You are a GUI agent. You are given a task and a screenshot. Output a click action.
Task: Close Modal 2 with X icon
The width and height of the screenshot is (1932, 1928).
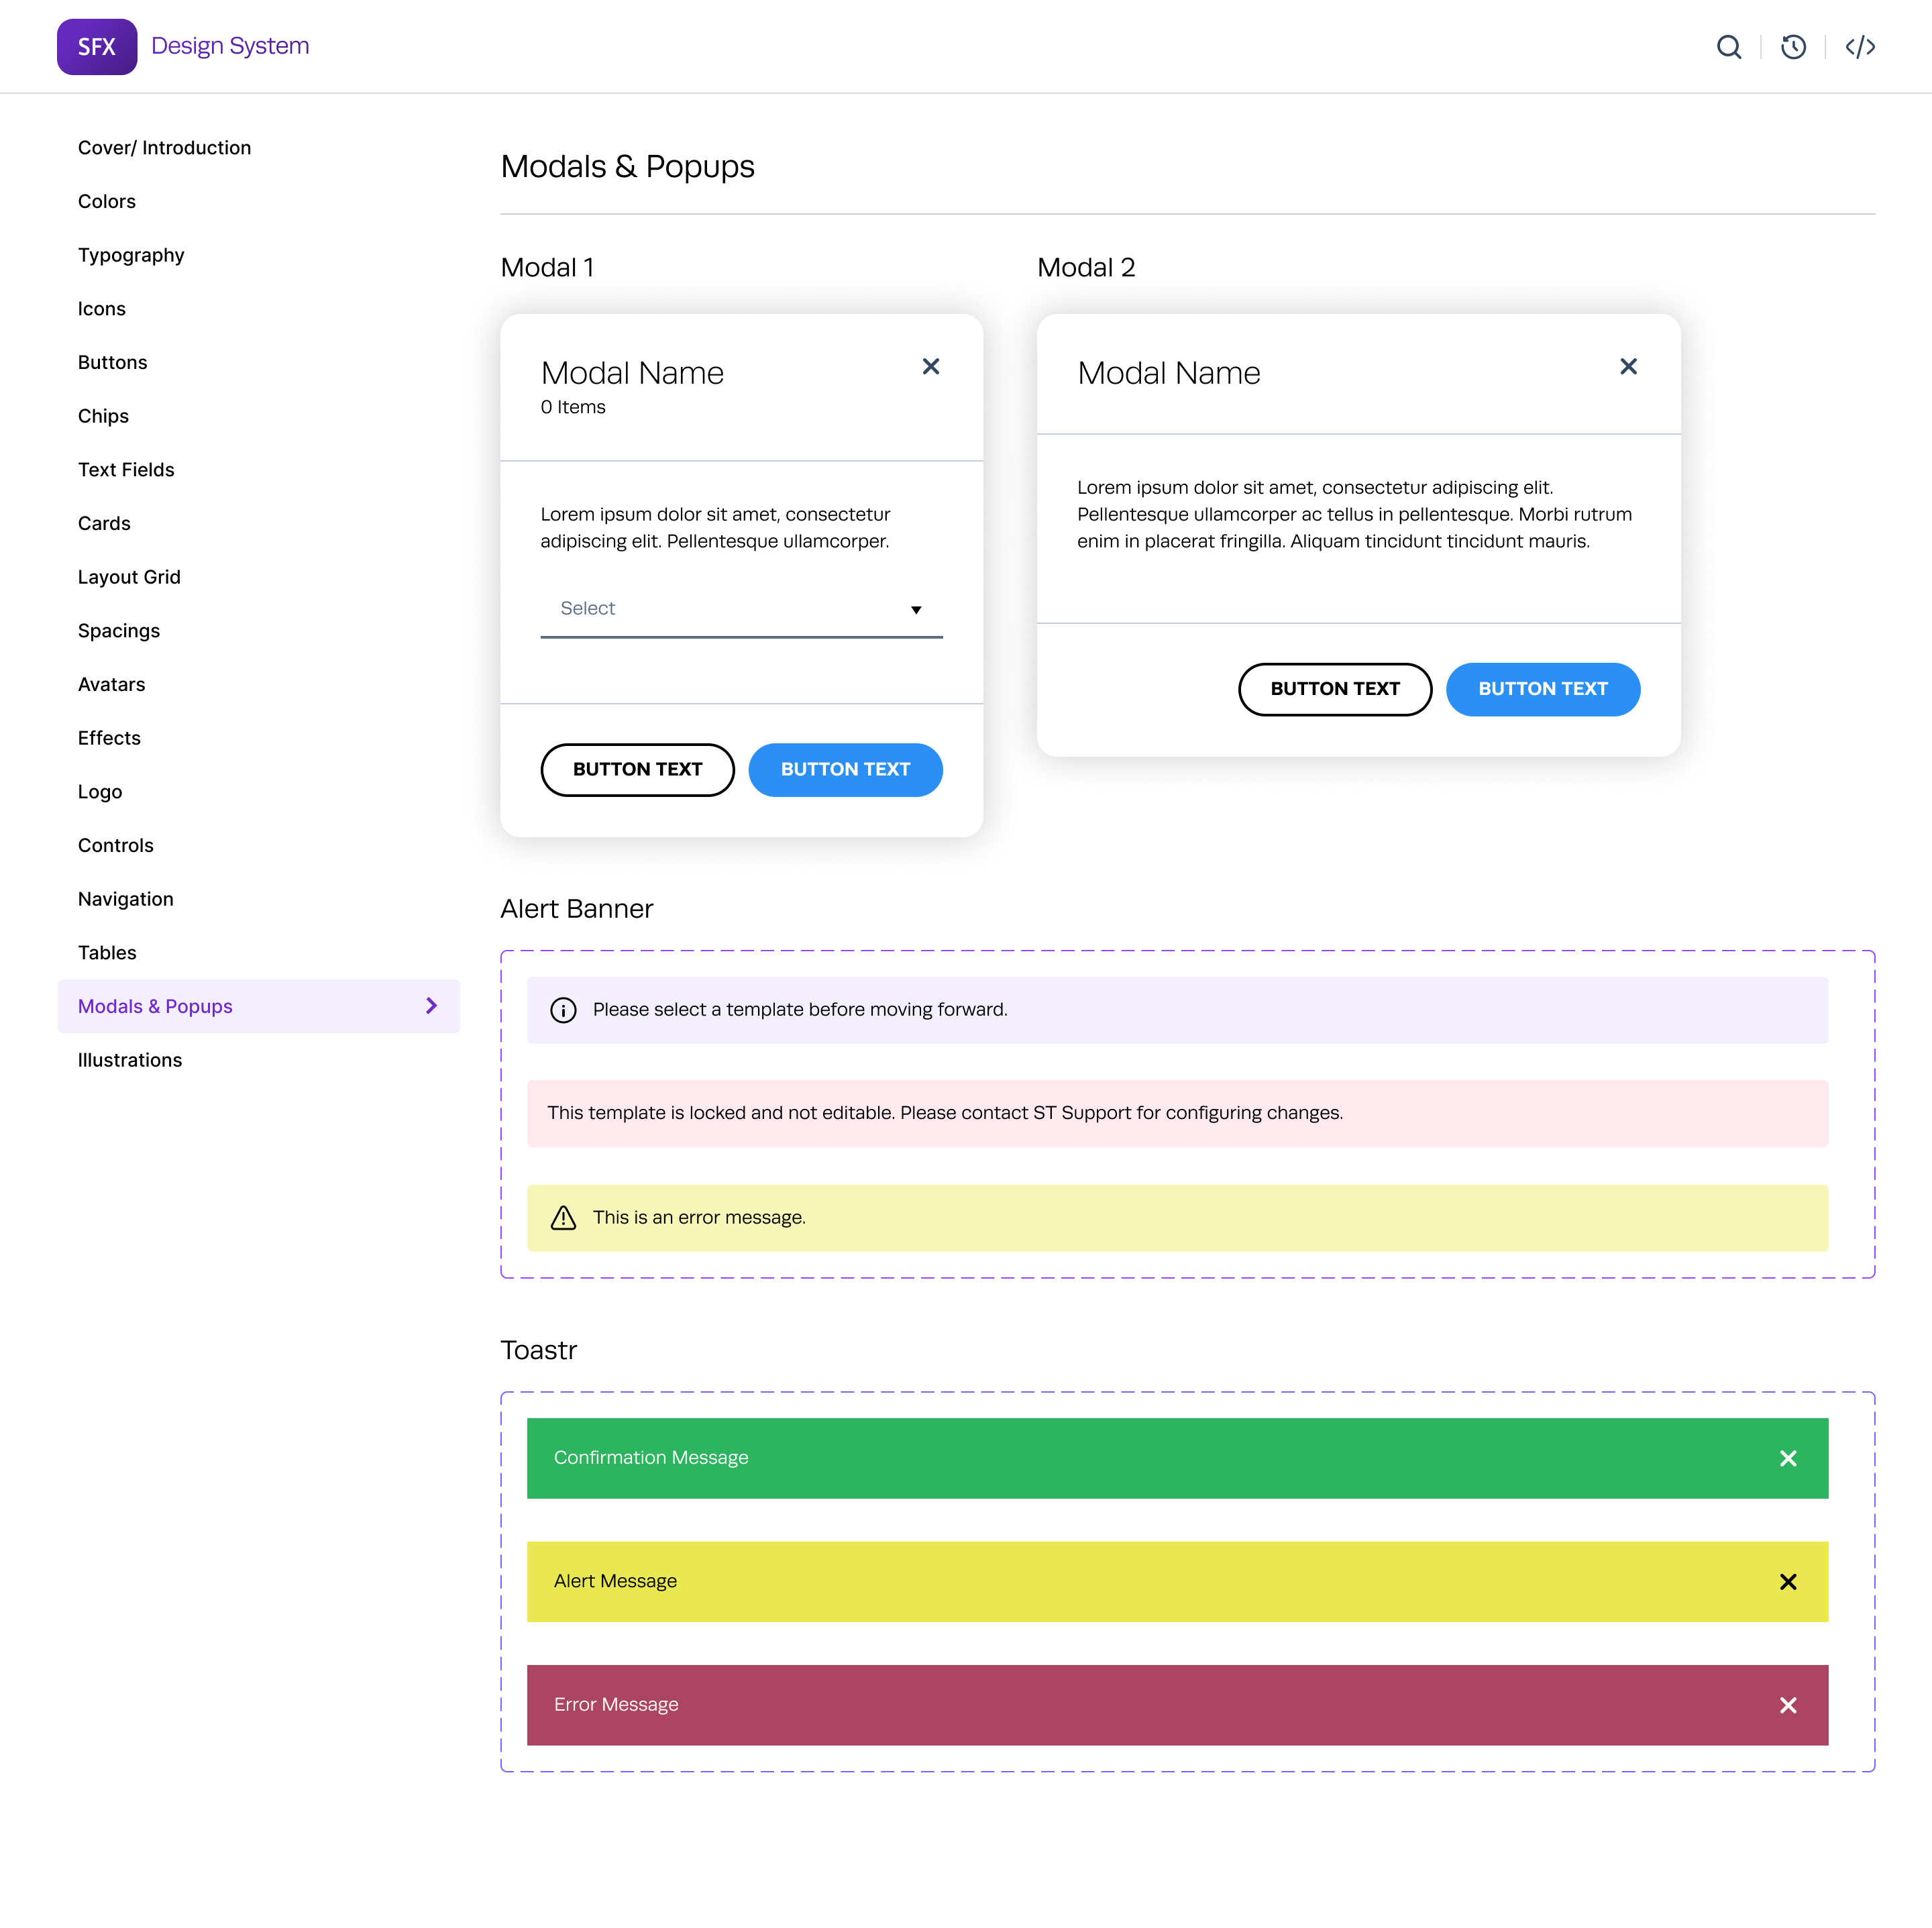point(1628,367)
